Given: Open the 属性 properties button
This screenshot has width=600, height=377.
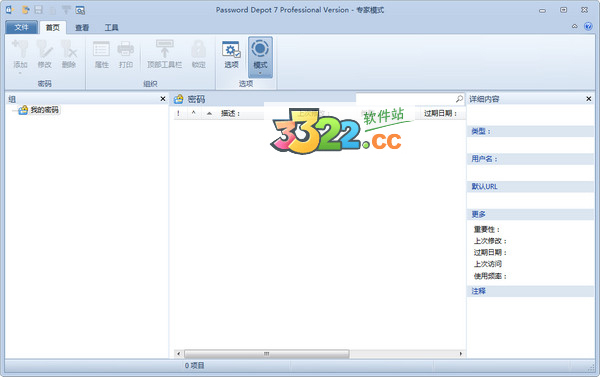Looking at the screenshot, I should pyautogui.click(x=101, y=54).
